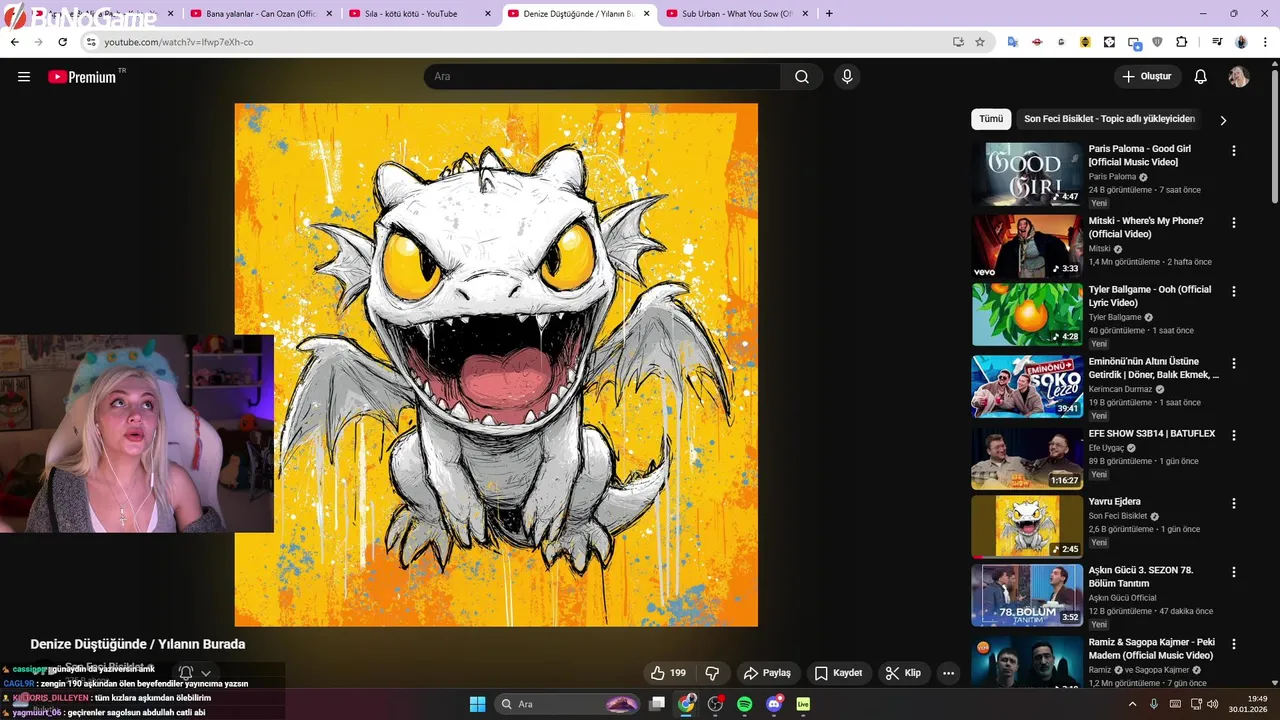The image size is (1280, 720).
Task: Click the Windows taskbar search box
Action: [568, 704]
